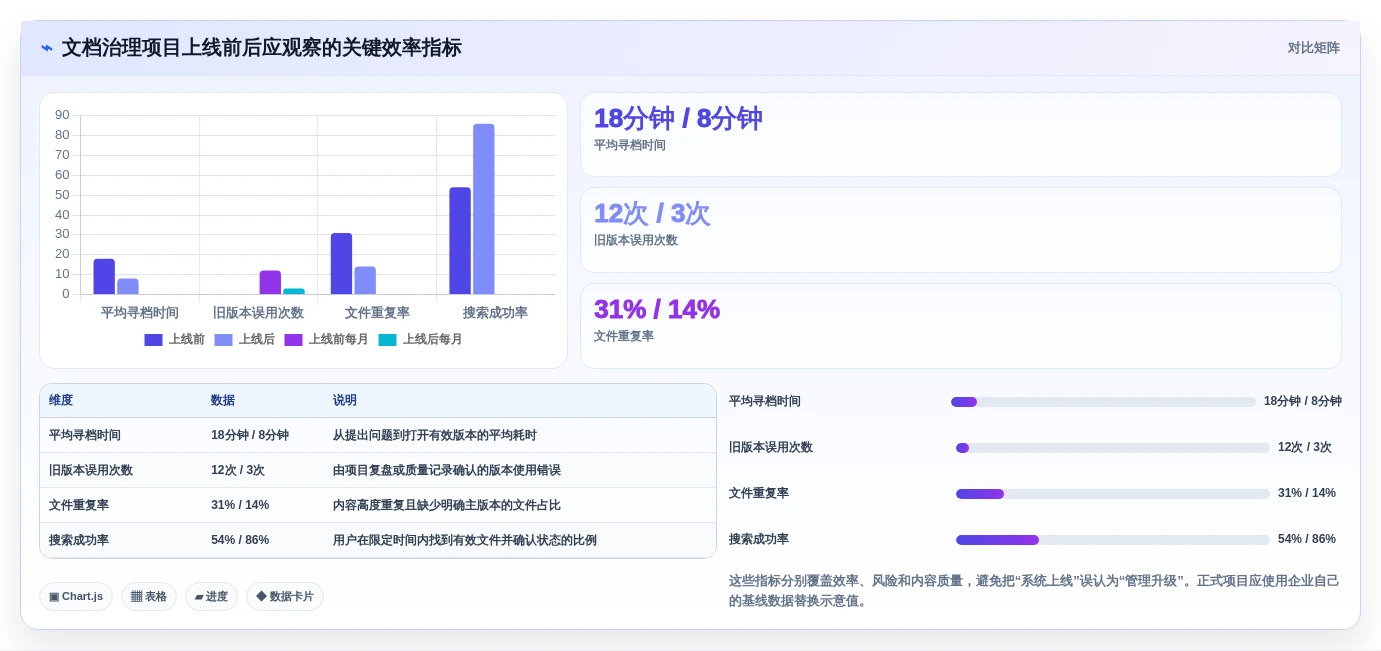The width and height of the screenshot is (1381, 651).
Task: Click the 搜索成功率 progress bar
Action: tap(1113, 540)
